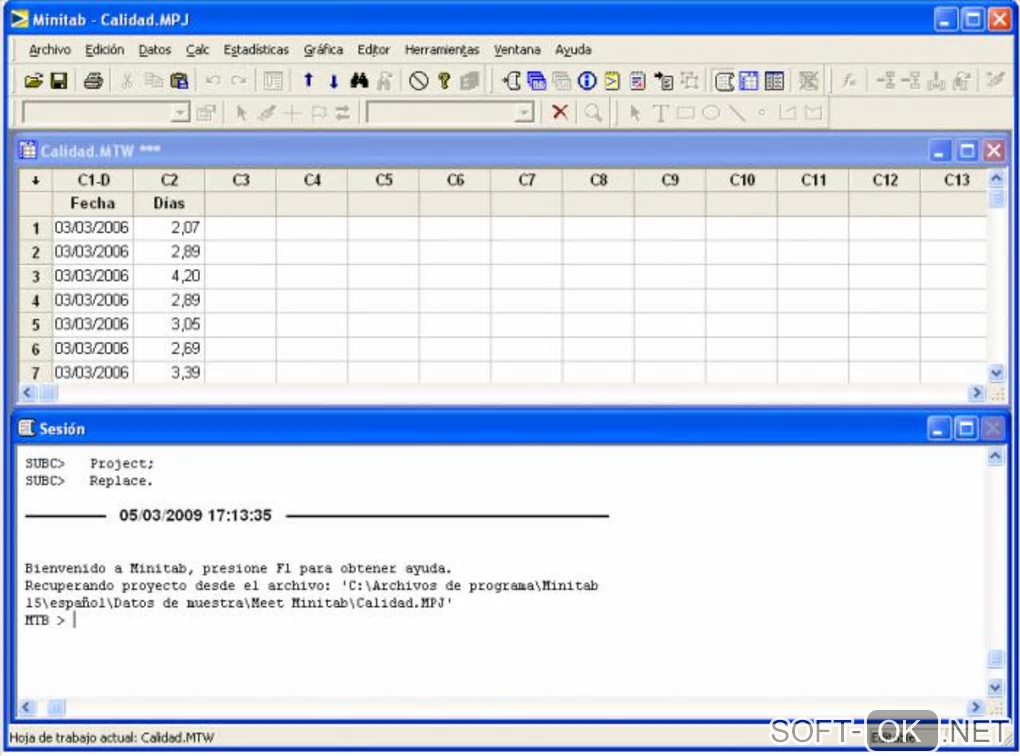
Task: Click the red X delete icon
Action: click(x=559, y=113)
